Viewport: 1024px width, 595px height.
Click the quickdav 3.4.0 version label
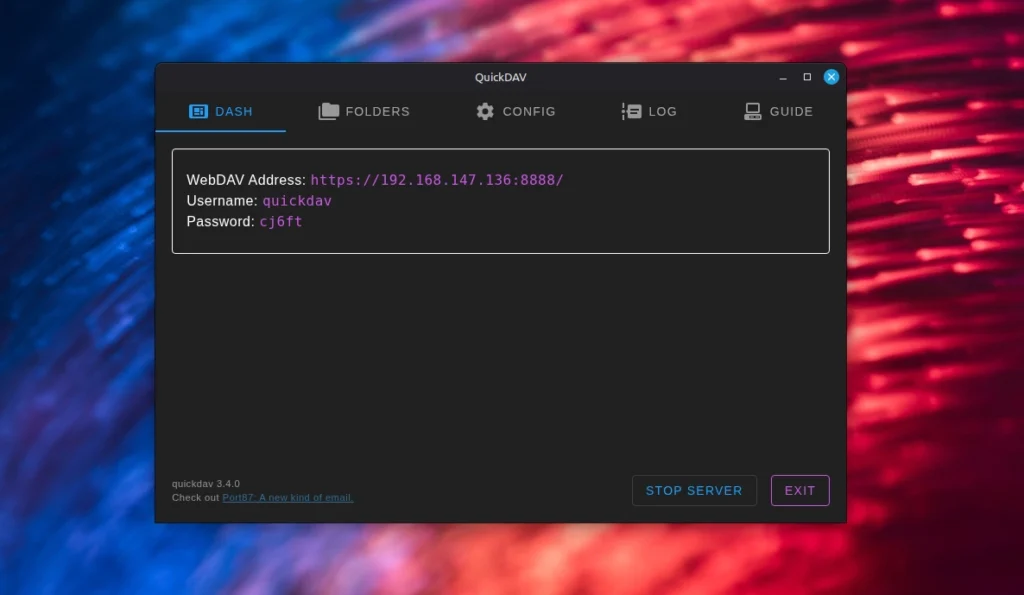point(207,483)
